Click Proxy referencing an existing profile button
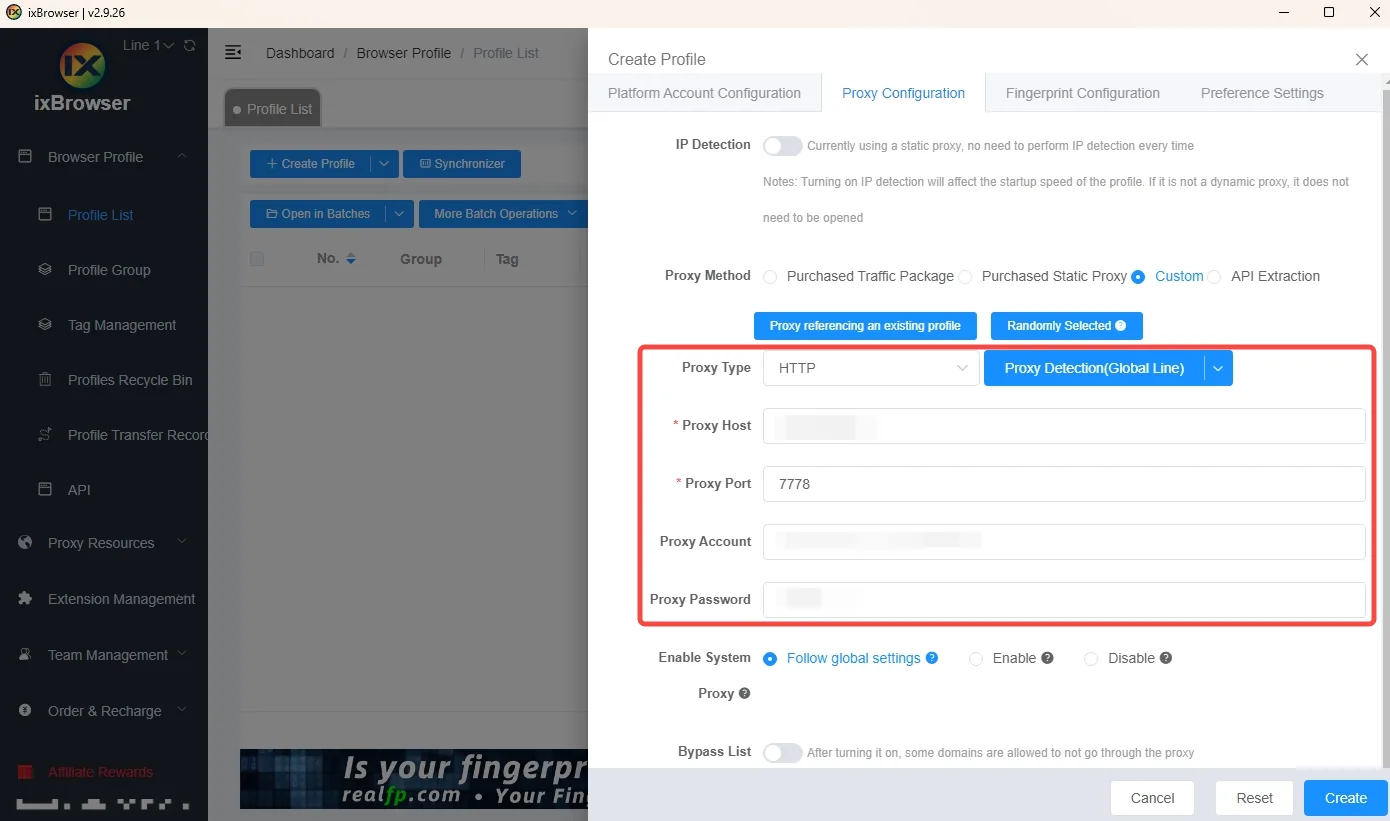 click(x=865, y=326)
